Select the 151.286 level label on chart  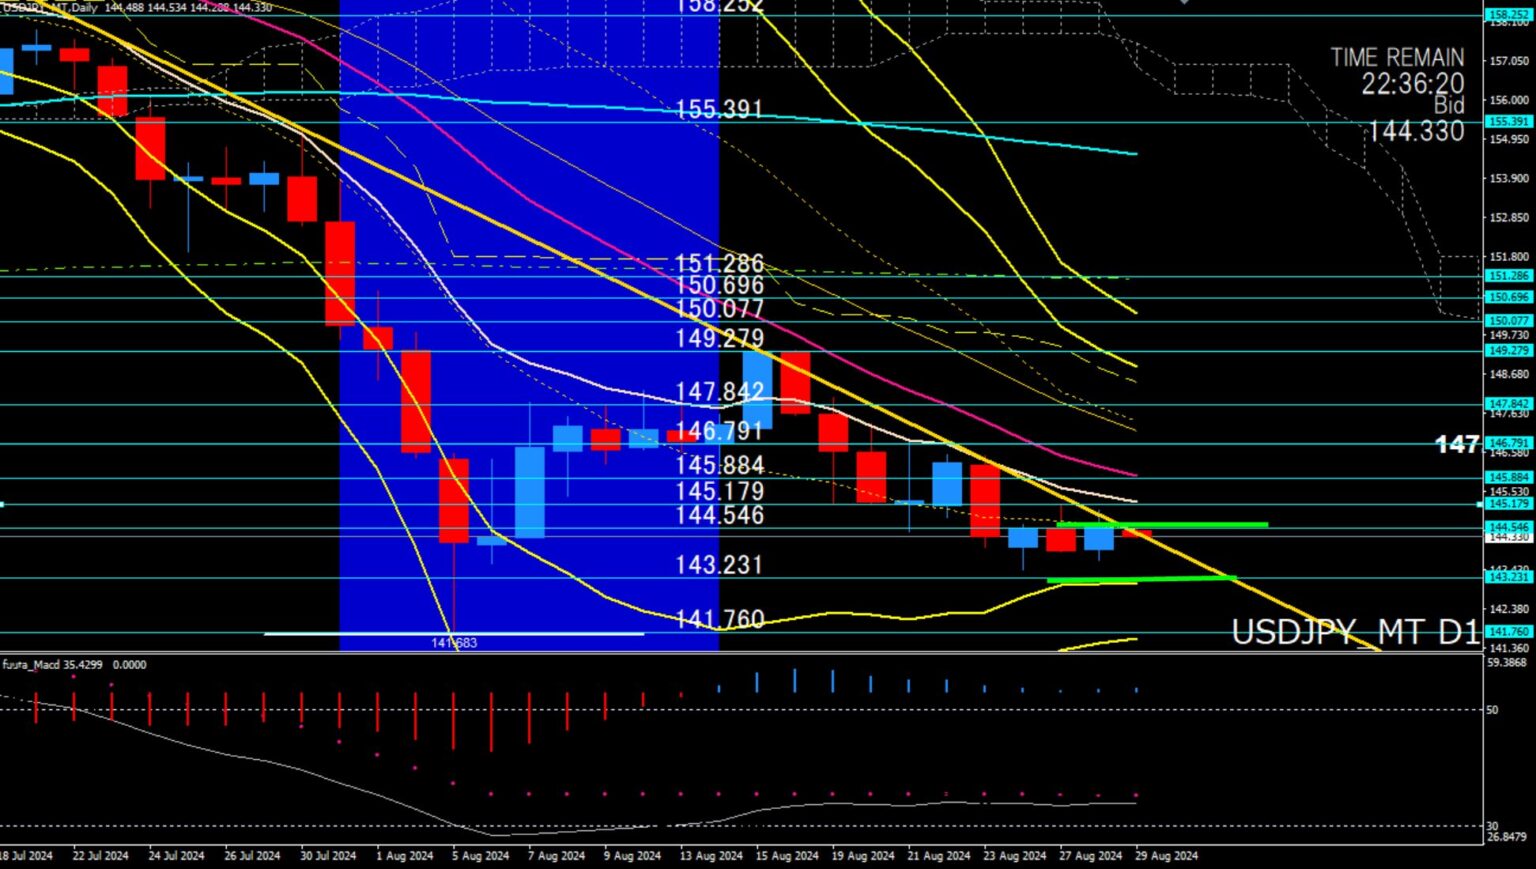719,263
